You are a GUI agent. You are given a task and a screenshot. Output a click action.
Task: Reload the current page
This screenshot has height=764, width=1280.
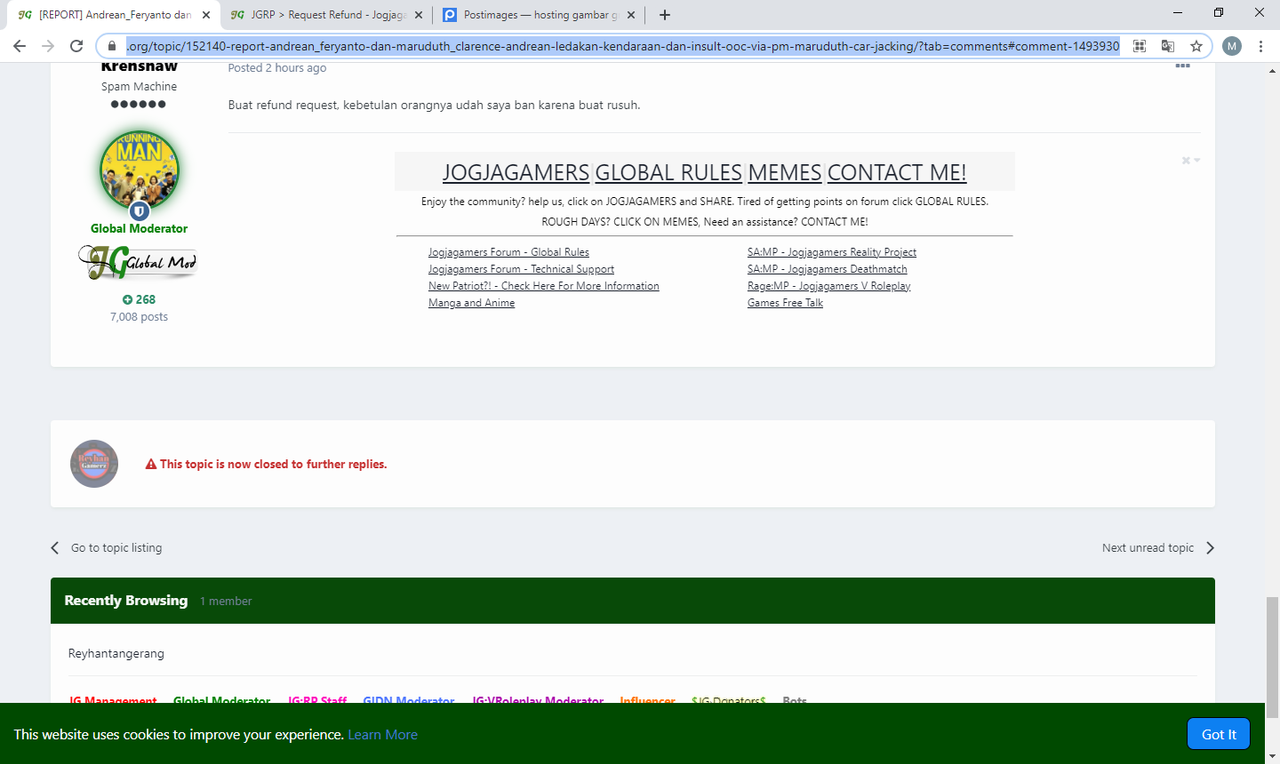point(76,46)
